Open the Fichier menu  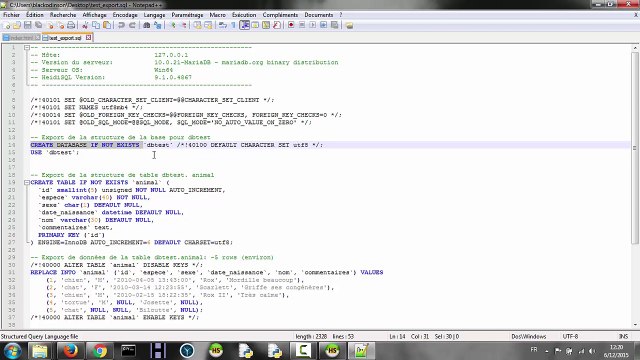click(x=11, y=15)
